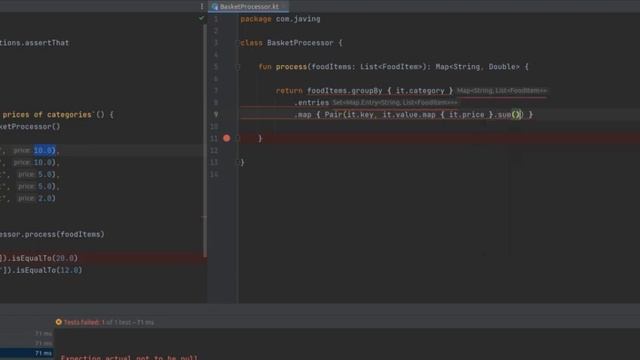The width and height of the screenshot is (640, 360).
Task: Open the vertical three-dot tab options menu
Action: tap(202, 6)
